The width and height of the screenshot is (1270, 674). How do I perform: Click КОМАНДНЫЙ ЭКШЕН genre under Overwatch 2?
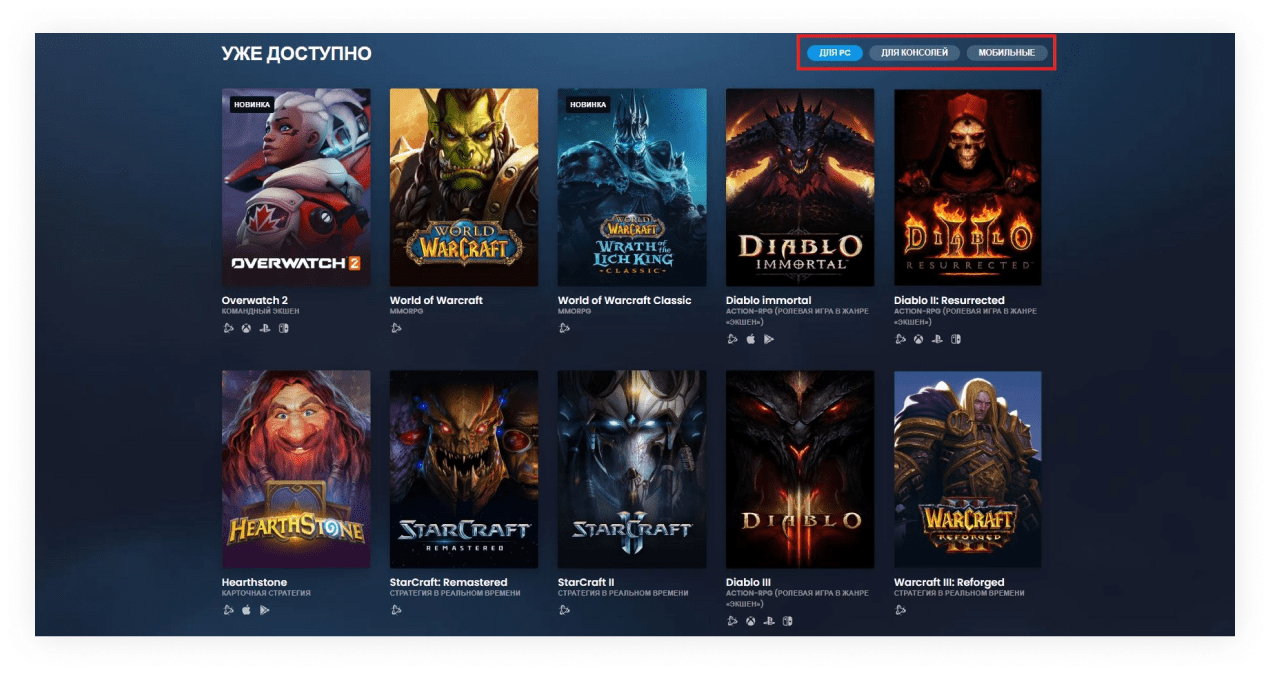[260, 311]
